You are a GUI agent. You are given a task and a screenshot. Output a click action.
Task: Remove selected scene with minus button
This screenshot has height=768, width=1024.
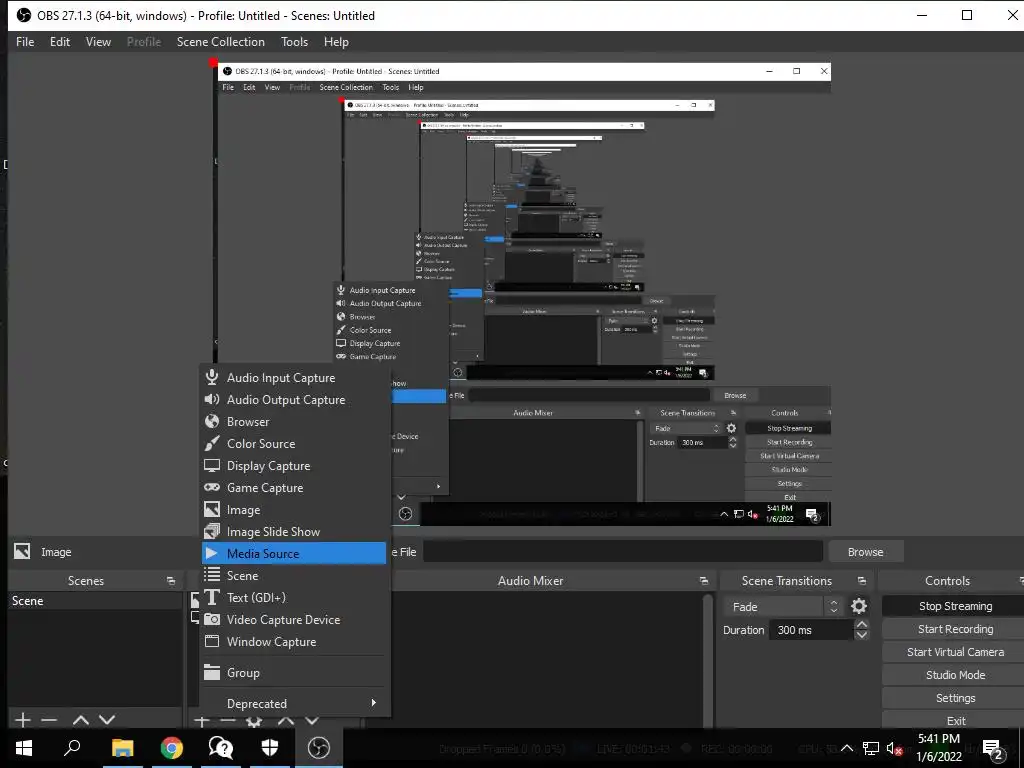pyautogui.click(x=49, y=720)
